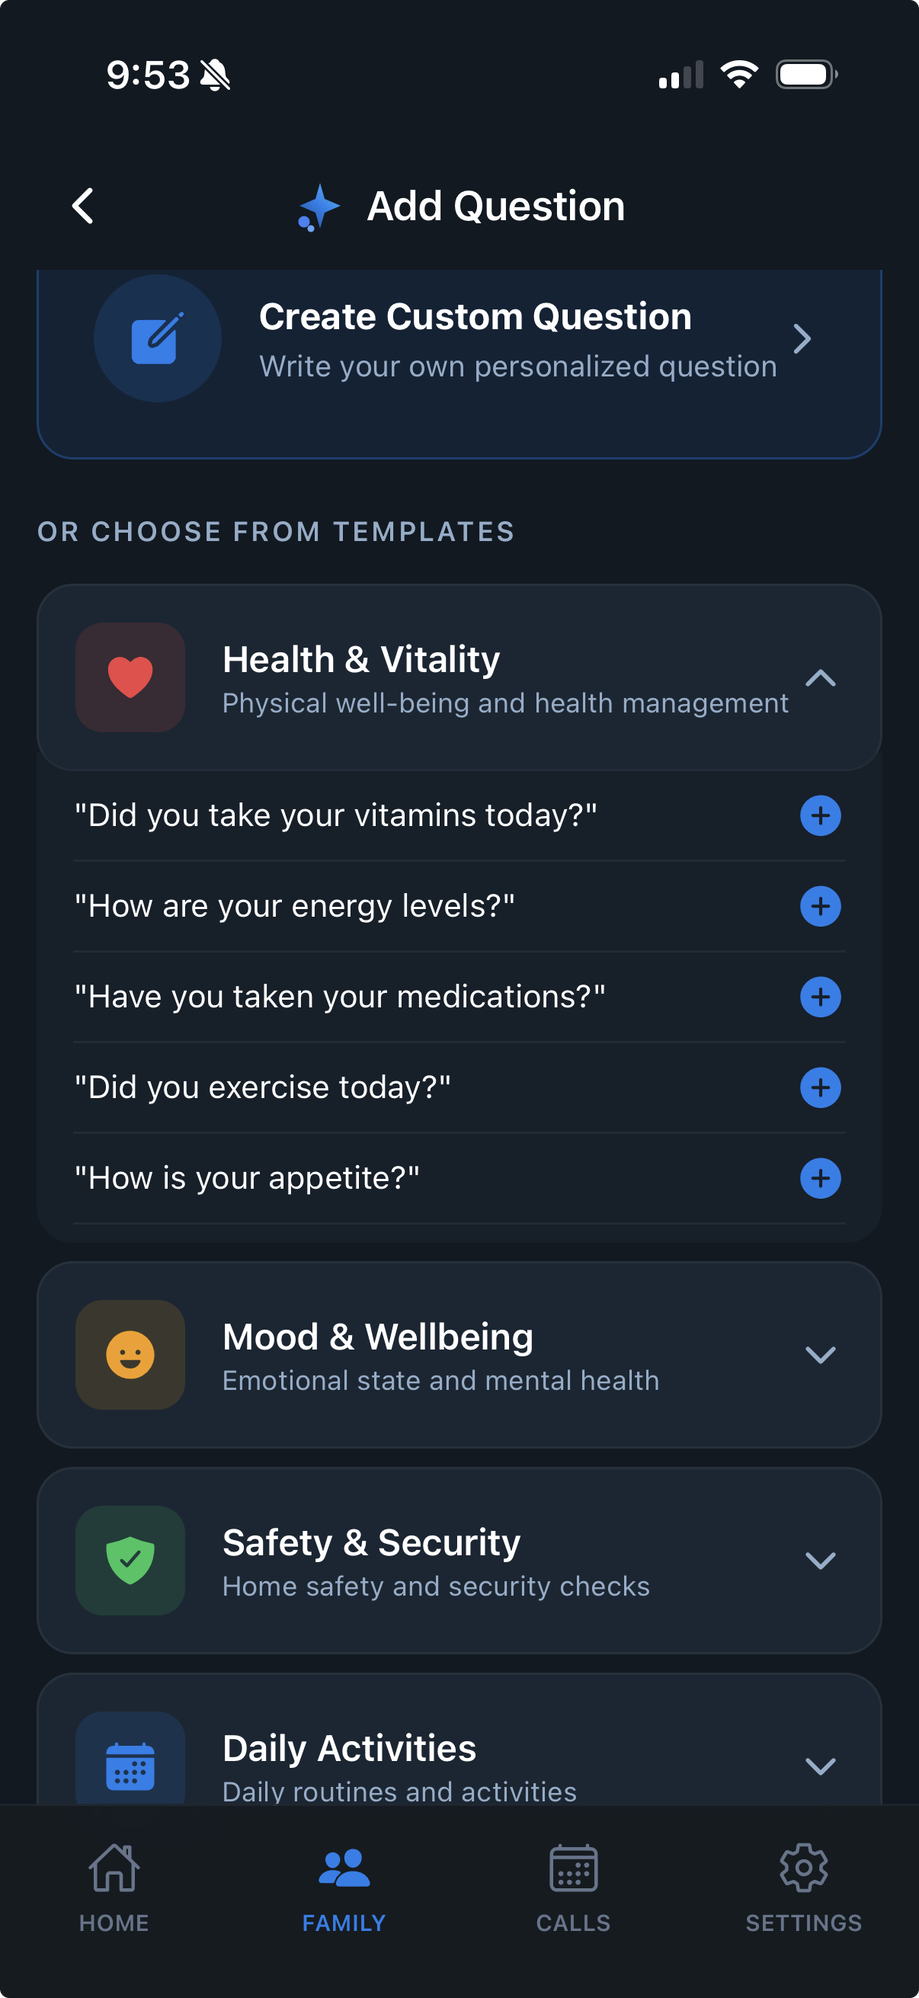
Task: Collapse the Health & Vitality section
Action: point(820,677)
